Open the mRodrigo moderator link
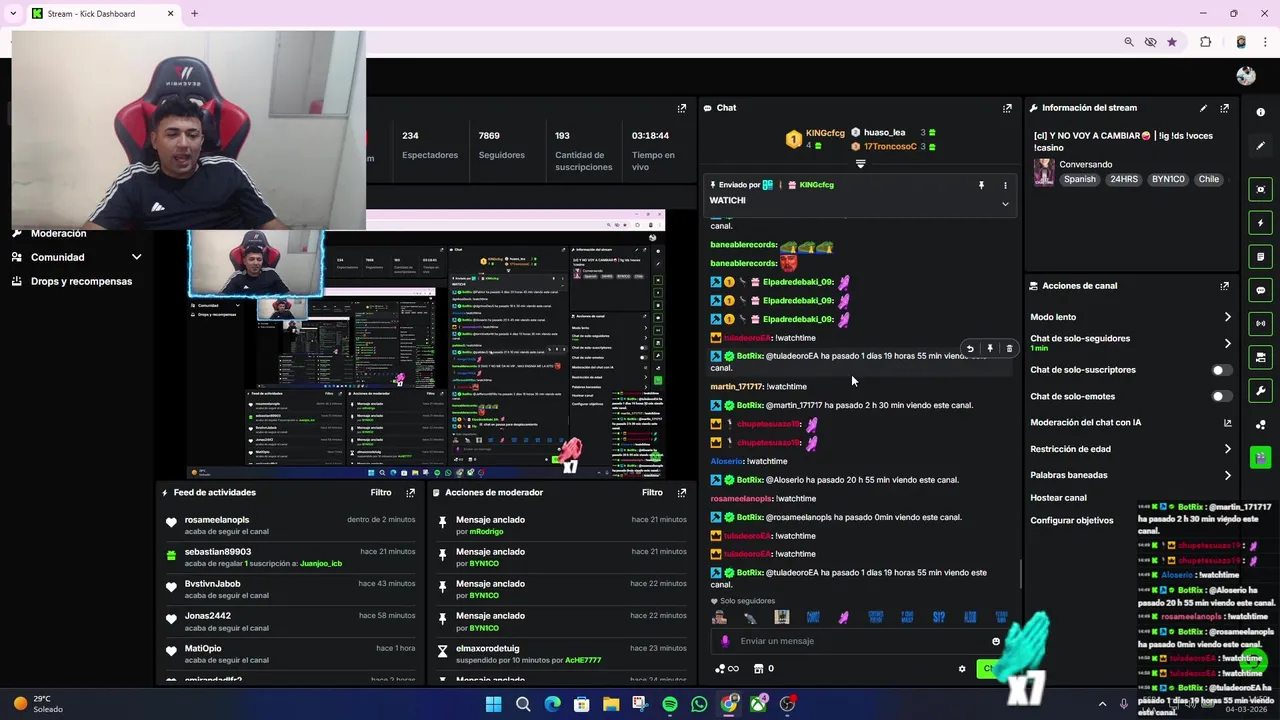The width and height of the screenshot is (1280, 720). 486,532
